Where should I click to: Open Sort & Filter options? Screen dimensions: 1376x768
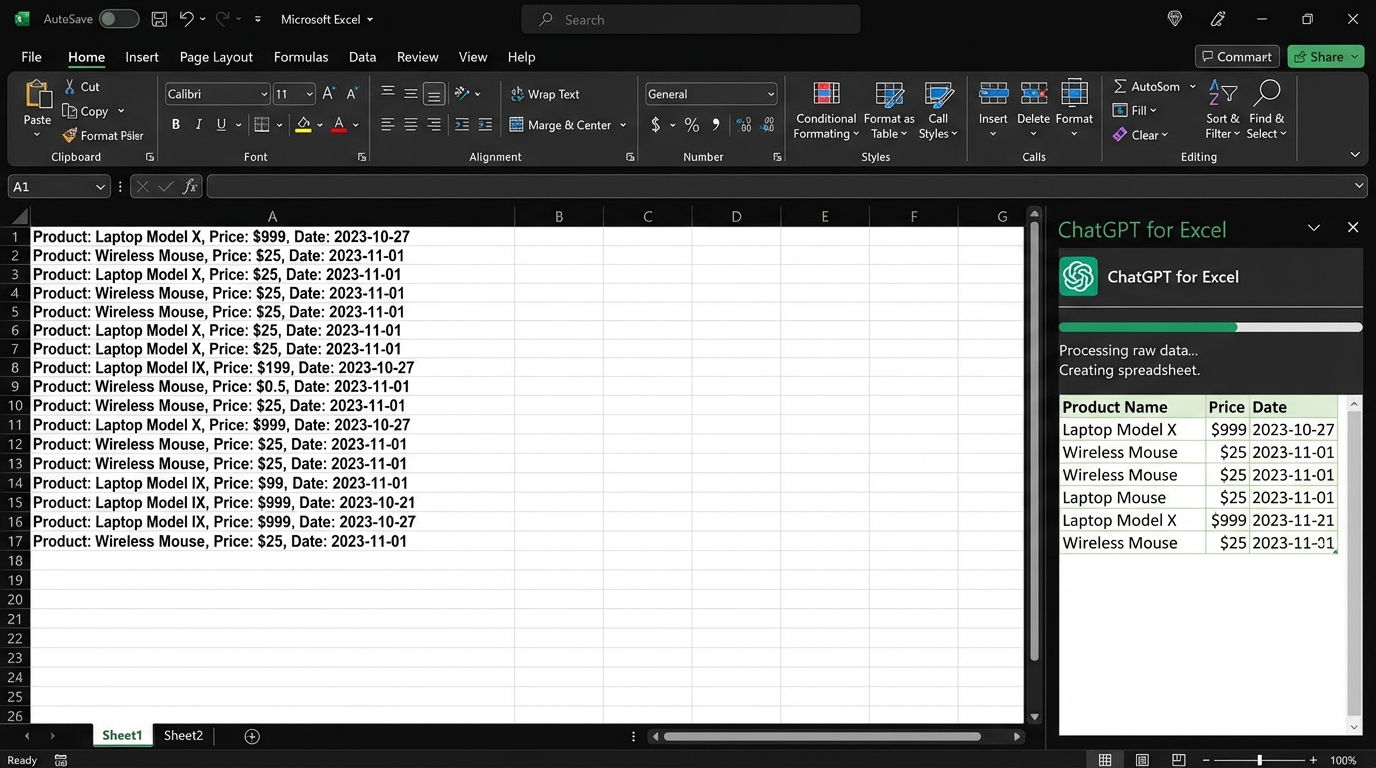click(x=1221, y=108)
